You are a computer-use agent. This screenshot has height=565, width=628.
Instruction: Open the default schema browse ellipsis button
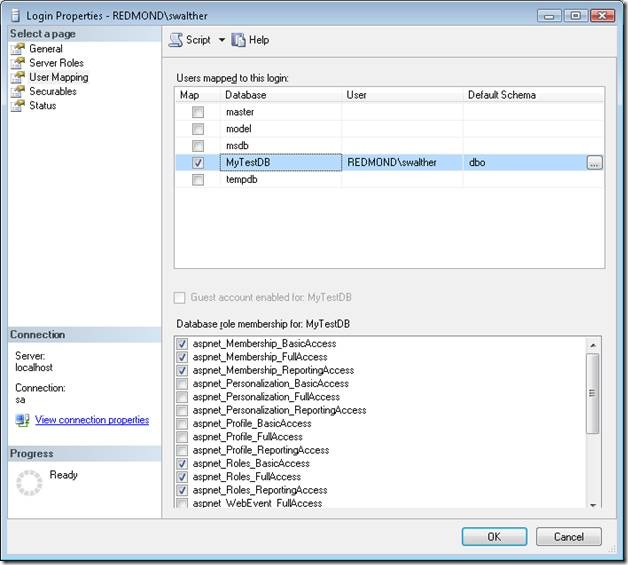(594, 163)
